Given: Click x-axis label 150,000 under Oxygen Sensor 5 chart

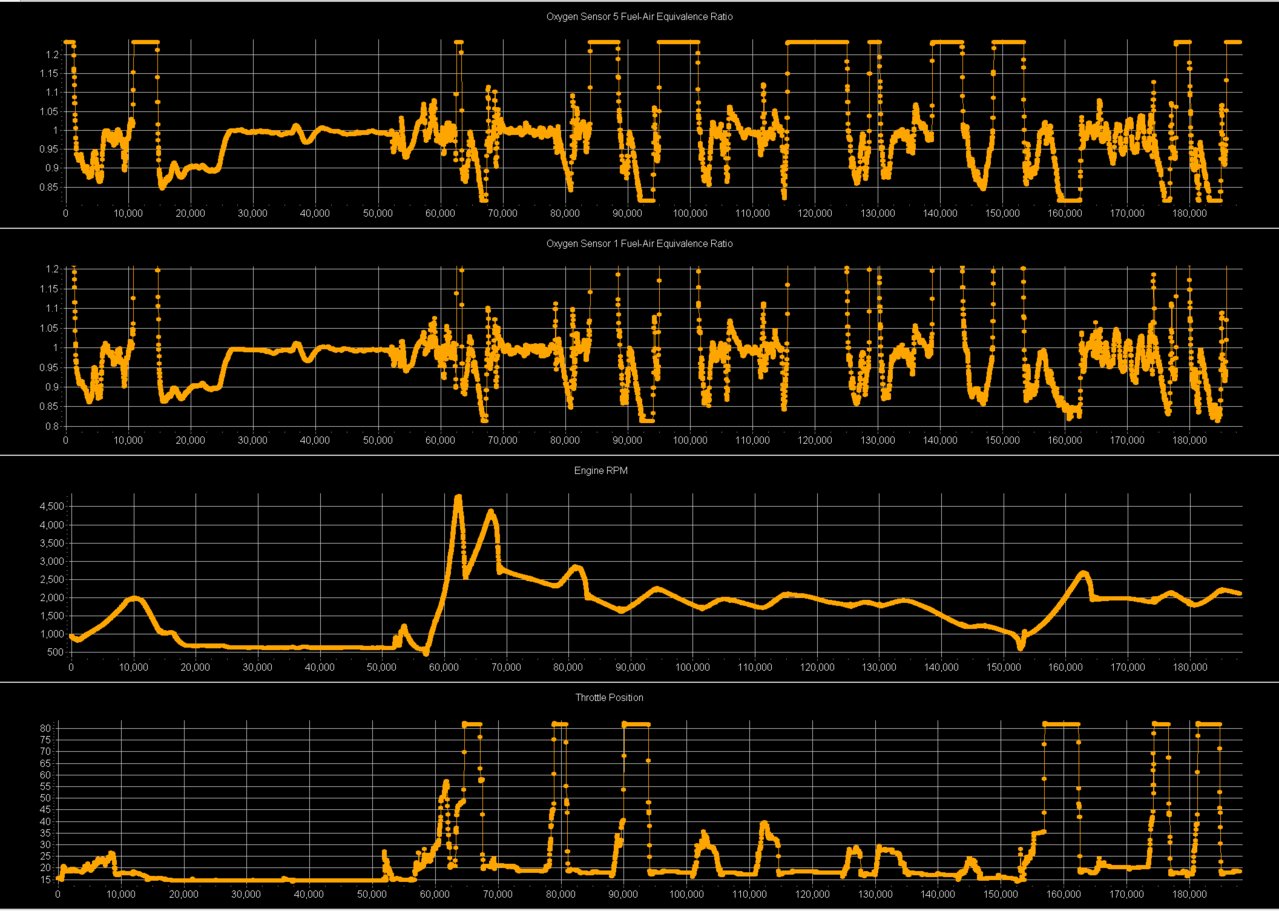Looking at the screenshot, I should click(1002, 213).
